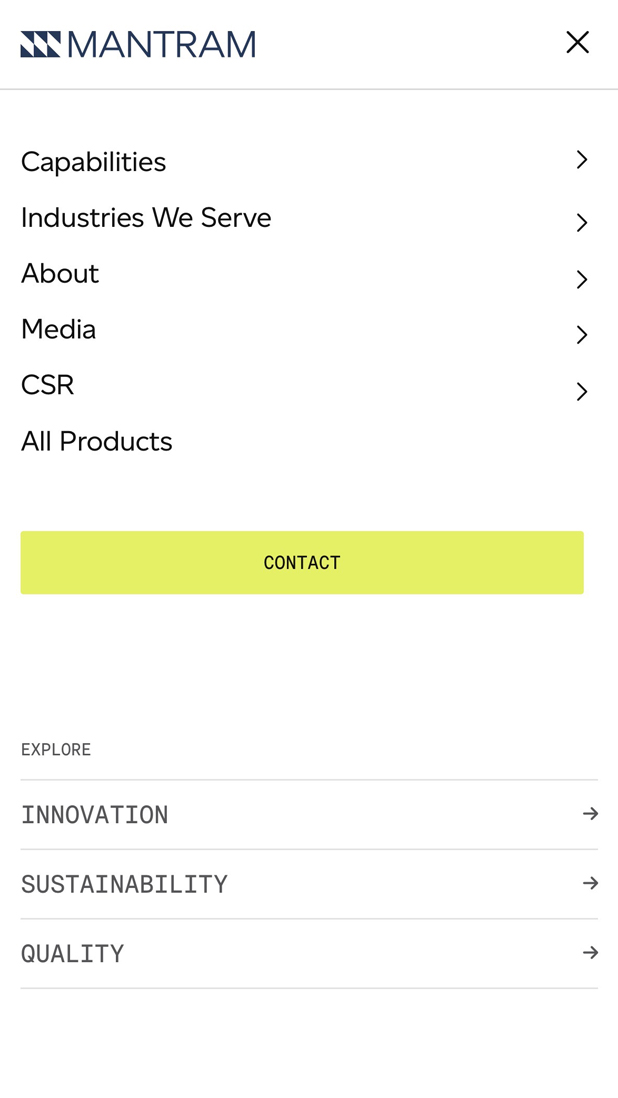Open the Innovation explore link
This screenshot has width=618, height=1098.
[95, 815]
